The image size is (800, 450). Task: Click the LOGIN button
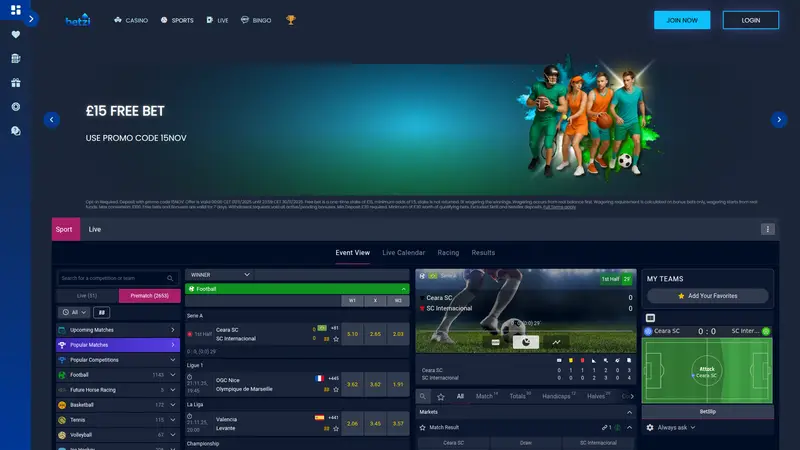click(751, 20)
